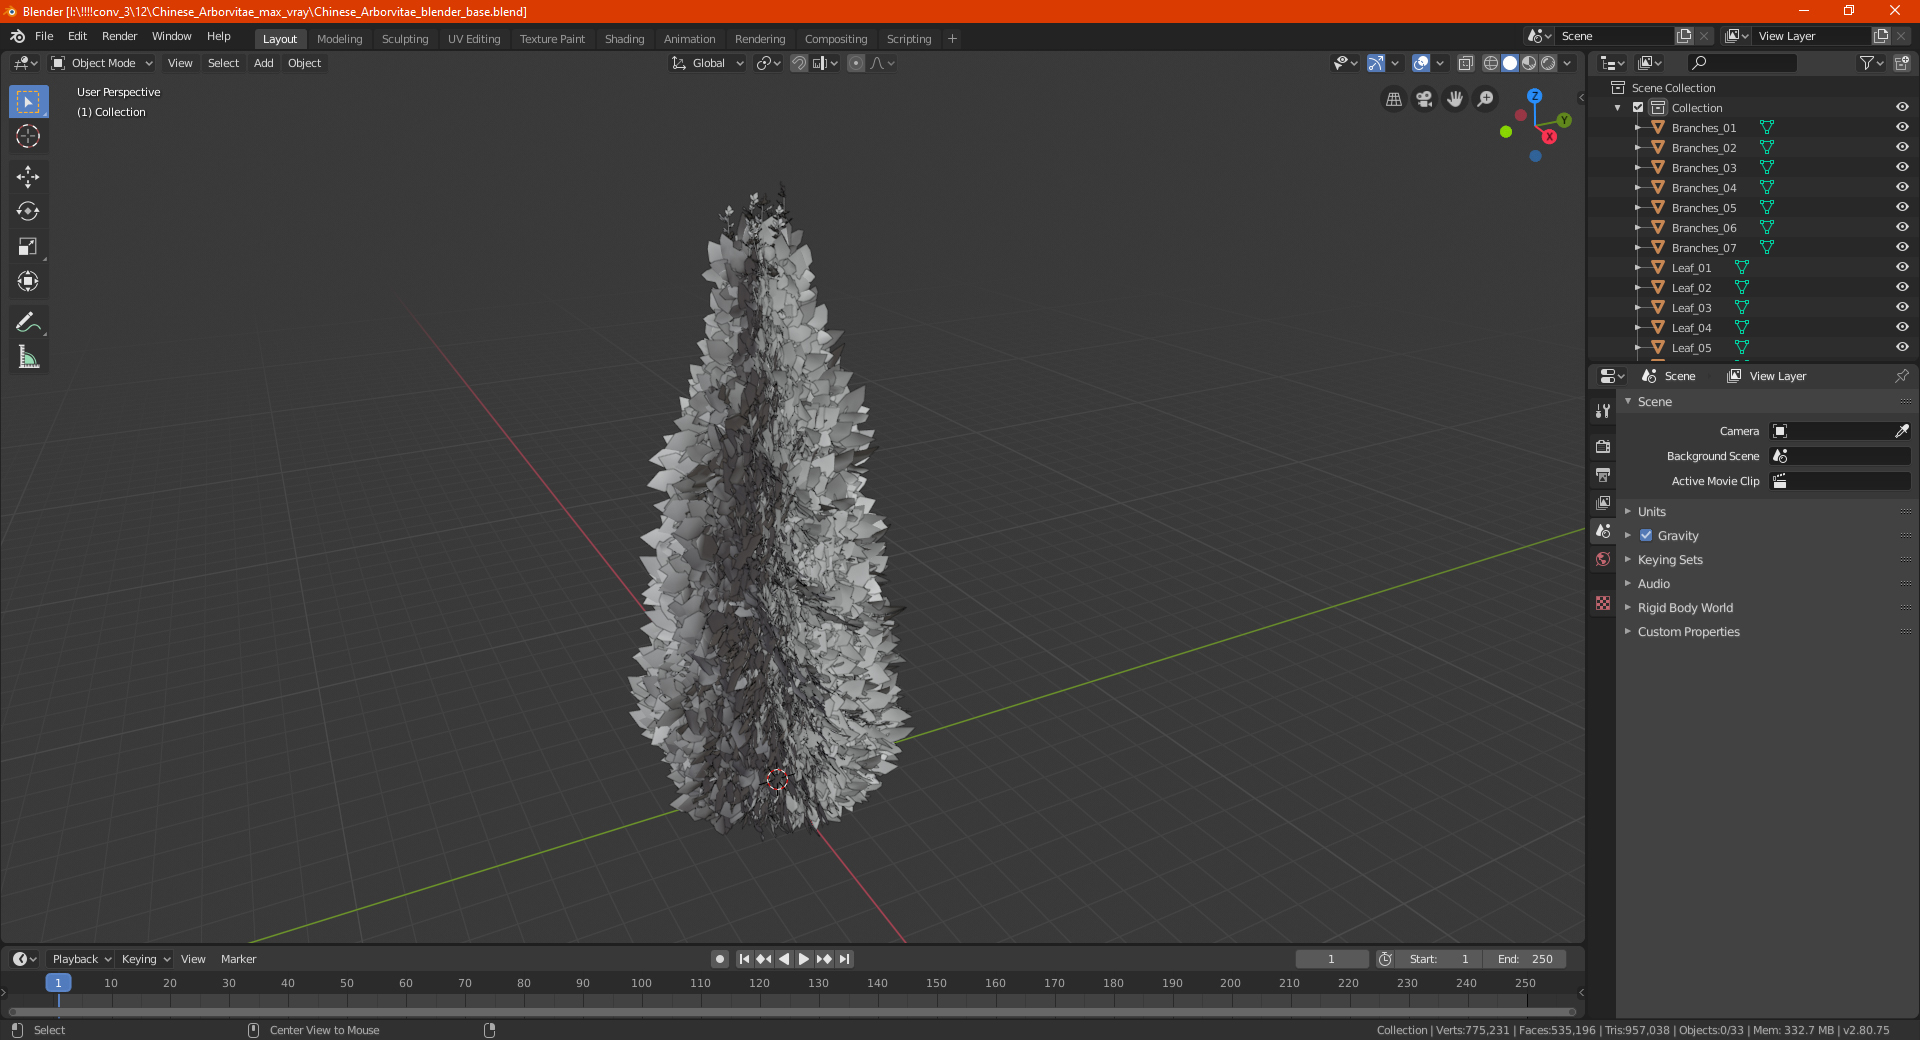This screenshot has width=1920, height=1040.
Task: Click the Marker menu in timeline
Action: pos(238,959)
